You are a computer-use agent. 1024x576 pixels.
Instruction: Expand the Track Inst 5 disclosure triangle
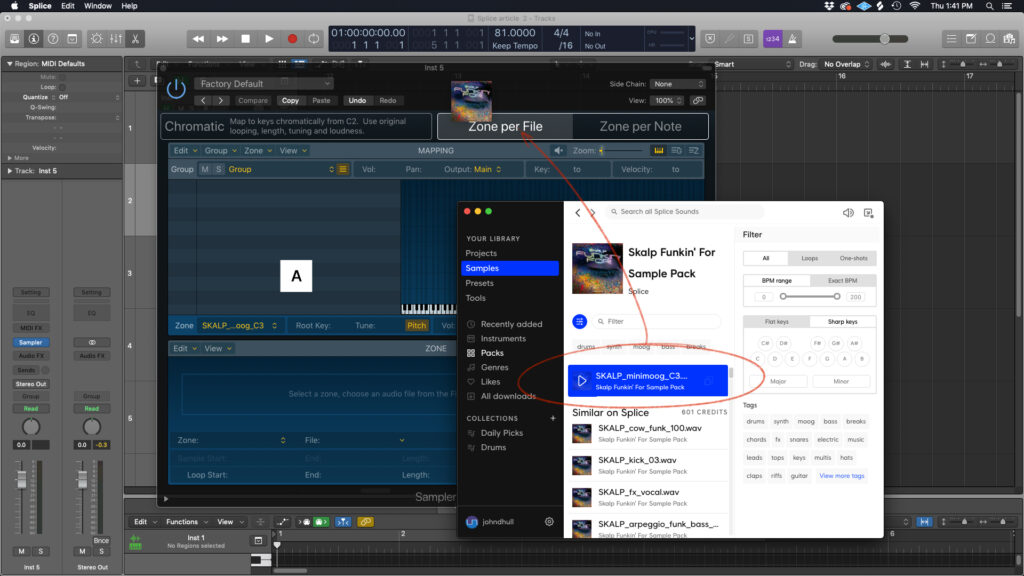(x=9, y=171)
